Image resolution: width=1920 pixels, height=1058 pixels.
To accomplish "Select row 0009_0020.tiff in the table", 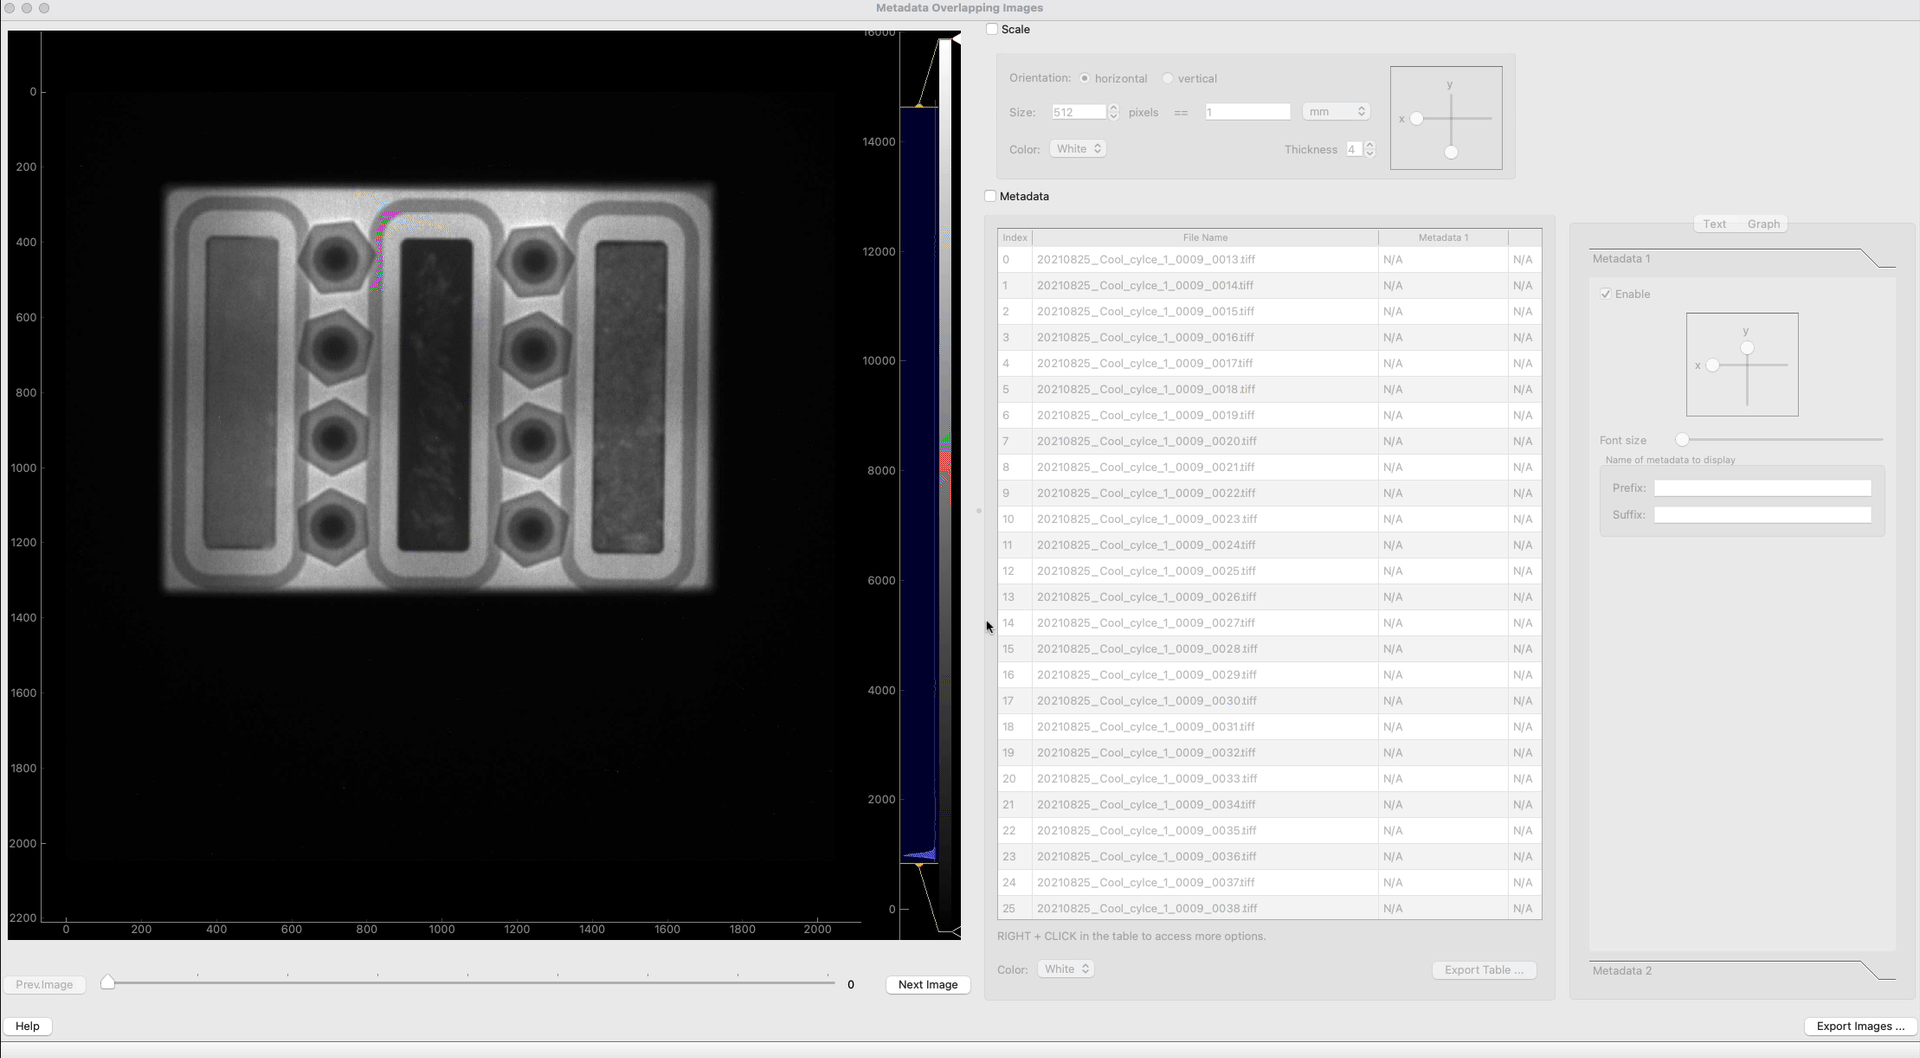I will 1146,441.
